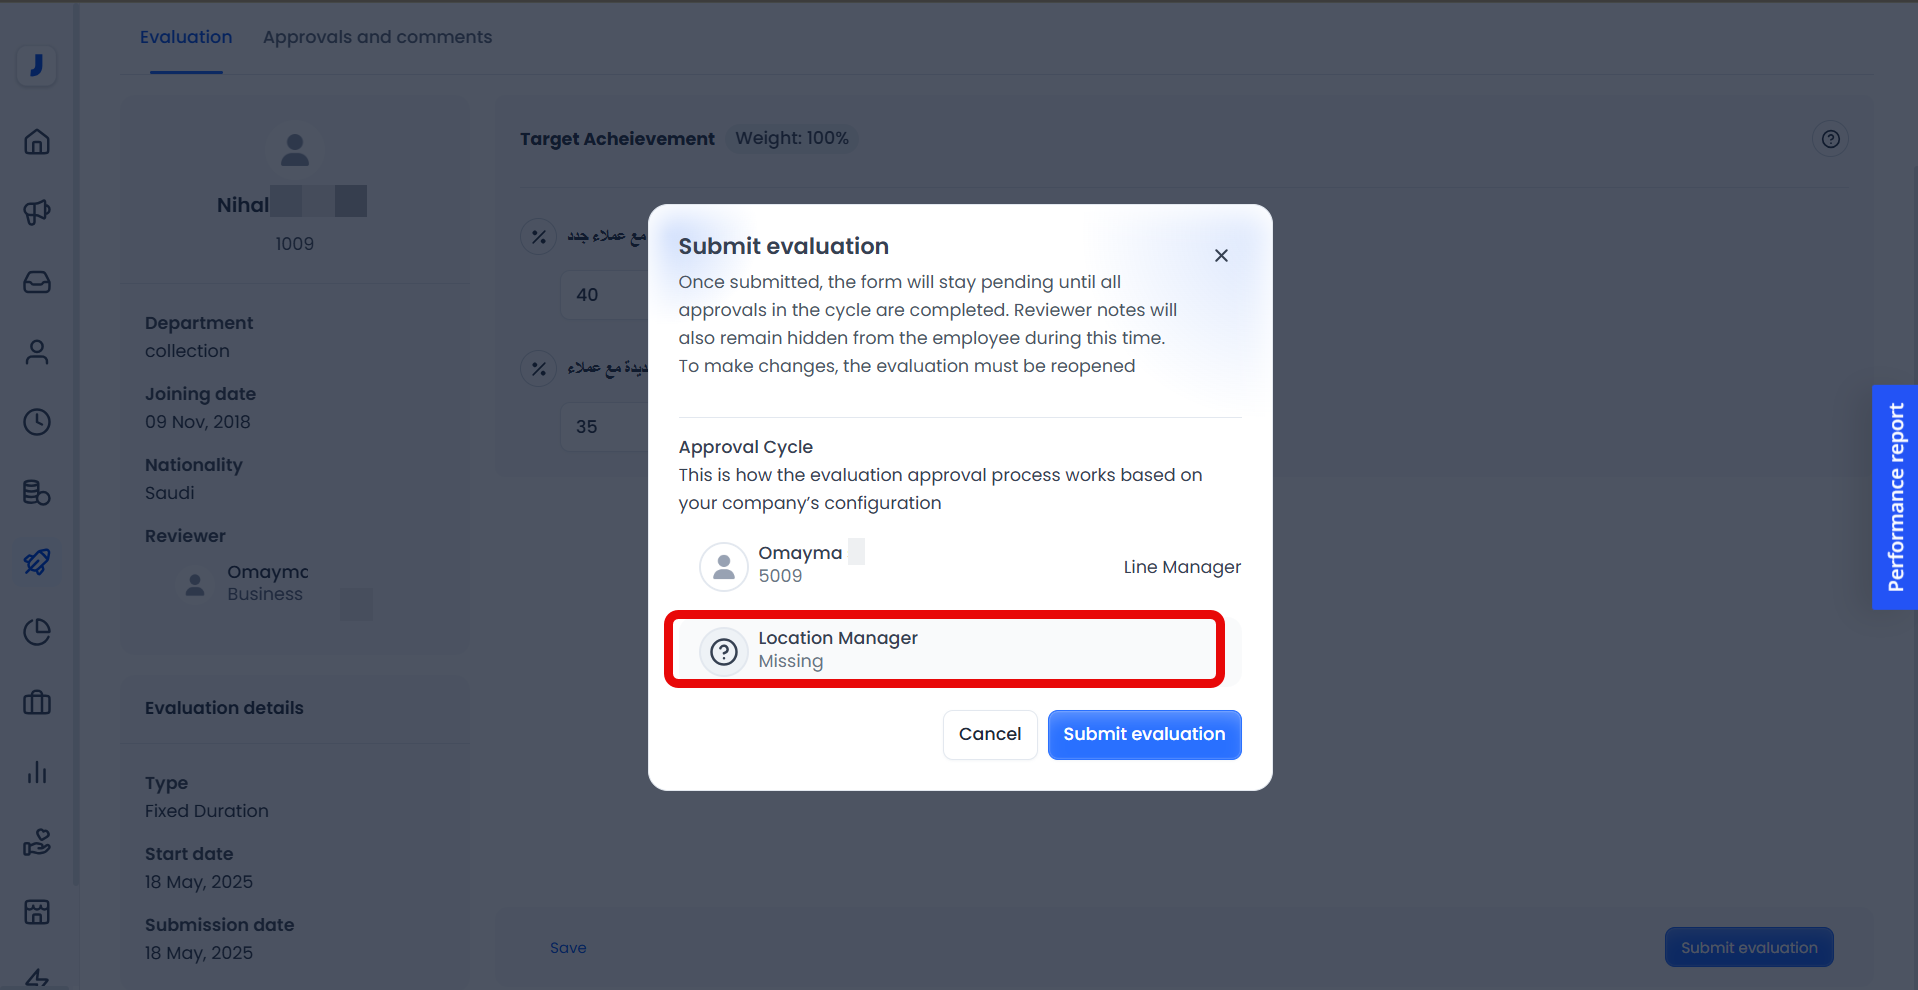Open the clock attendance icon
The width and height of the screenshot is (1918, 990).
click(37, 422)
